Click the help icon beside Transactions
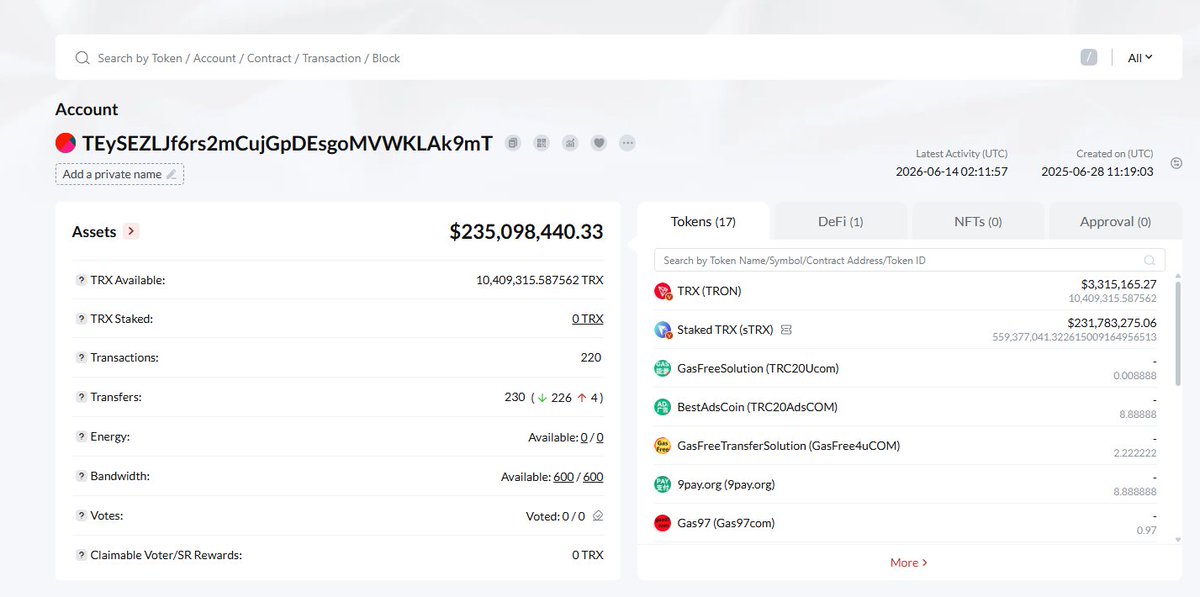Screen dimensions: 1200x597 [81, 357]
